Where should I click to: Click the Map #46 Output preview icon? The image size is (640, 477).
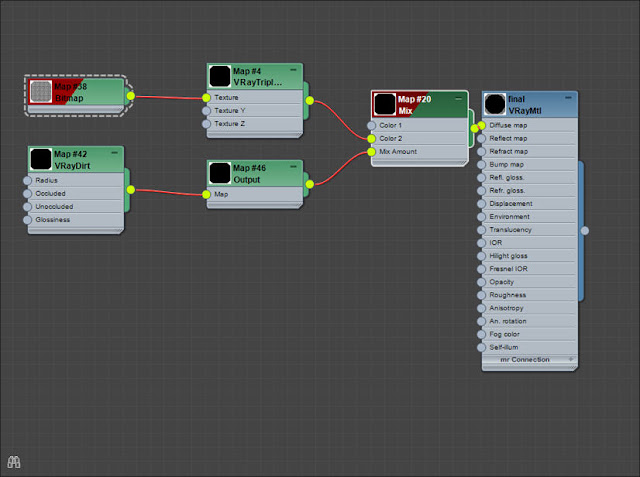[220, 173]
